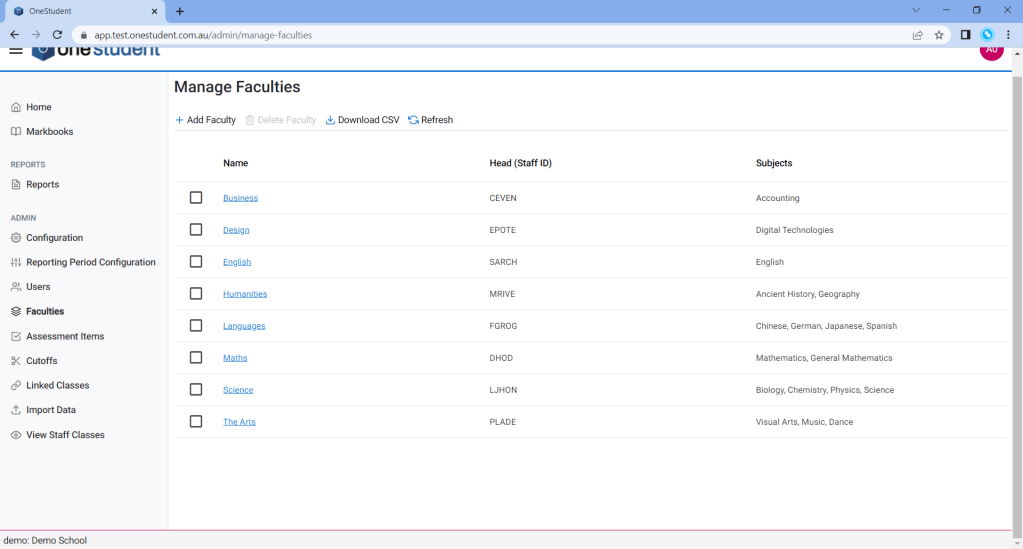Open the Chrome three-dot menu
Screen dimensions: 1023x549
click(x=1008, y=35)
